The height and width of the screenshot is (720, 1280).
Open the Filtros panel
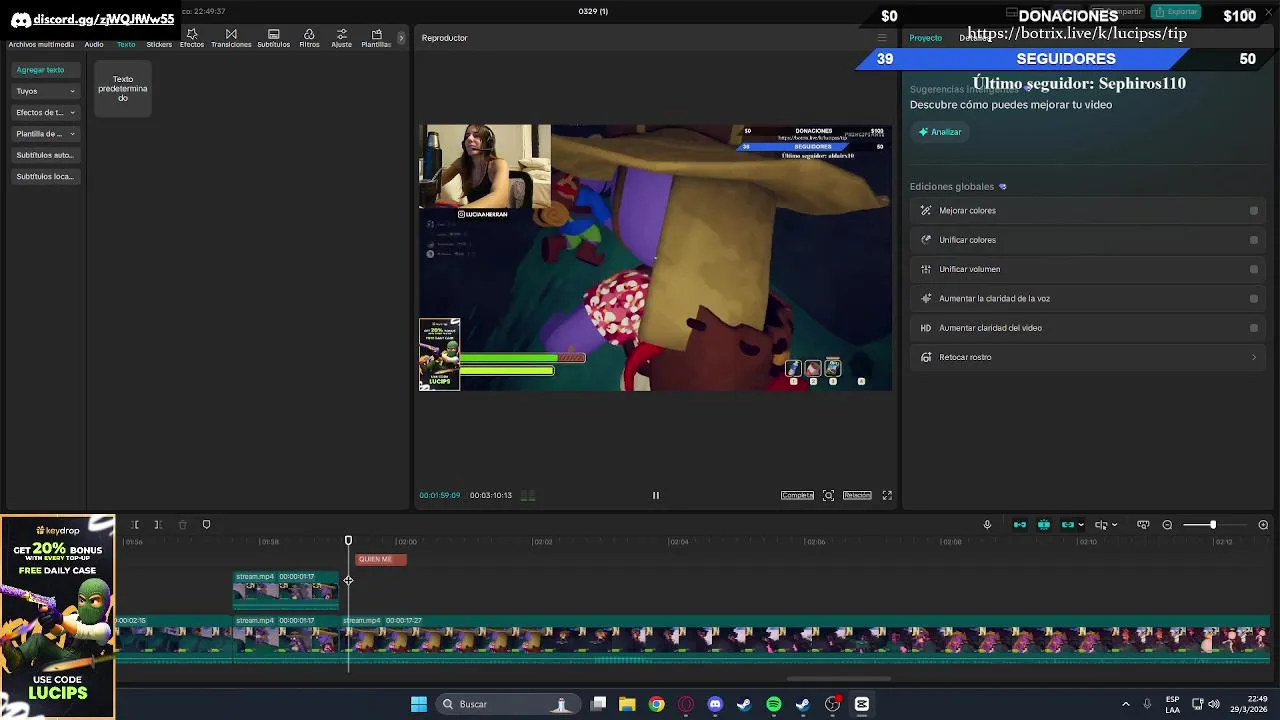[309, 39]
